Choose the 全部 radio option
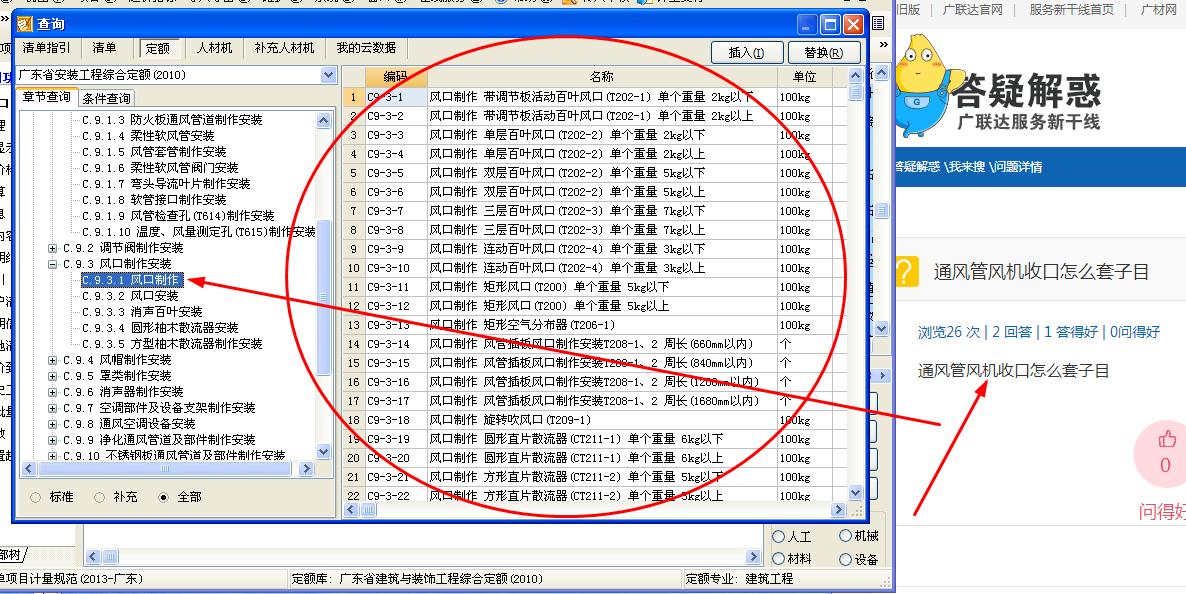Image resolution: width=1186 pixels, height=594 pixels. point(164,498)
